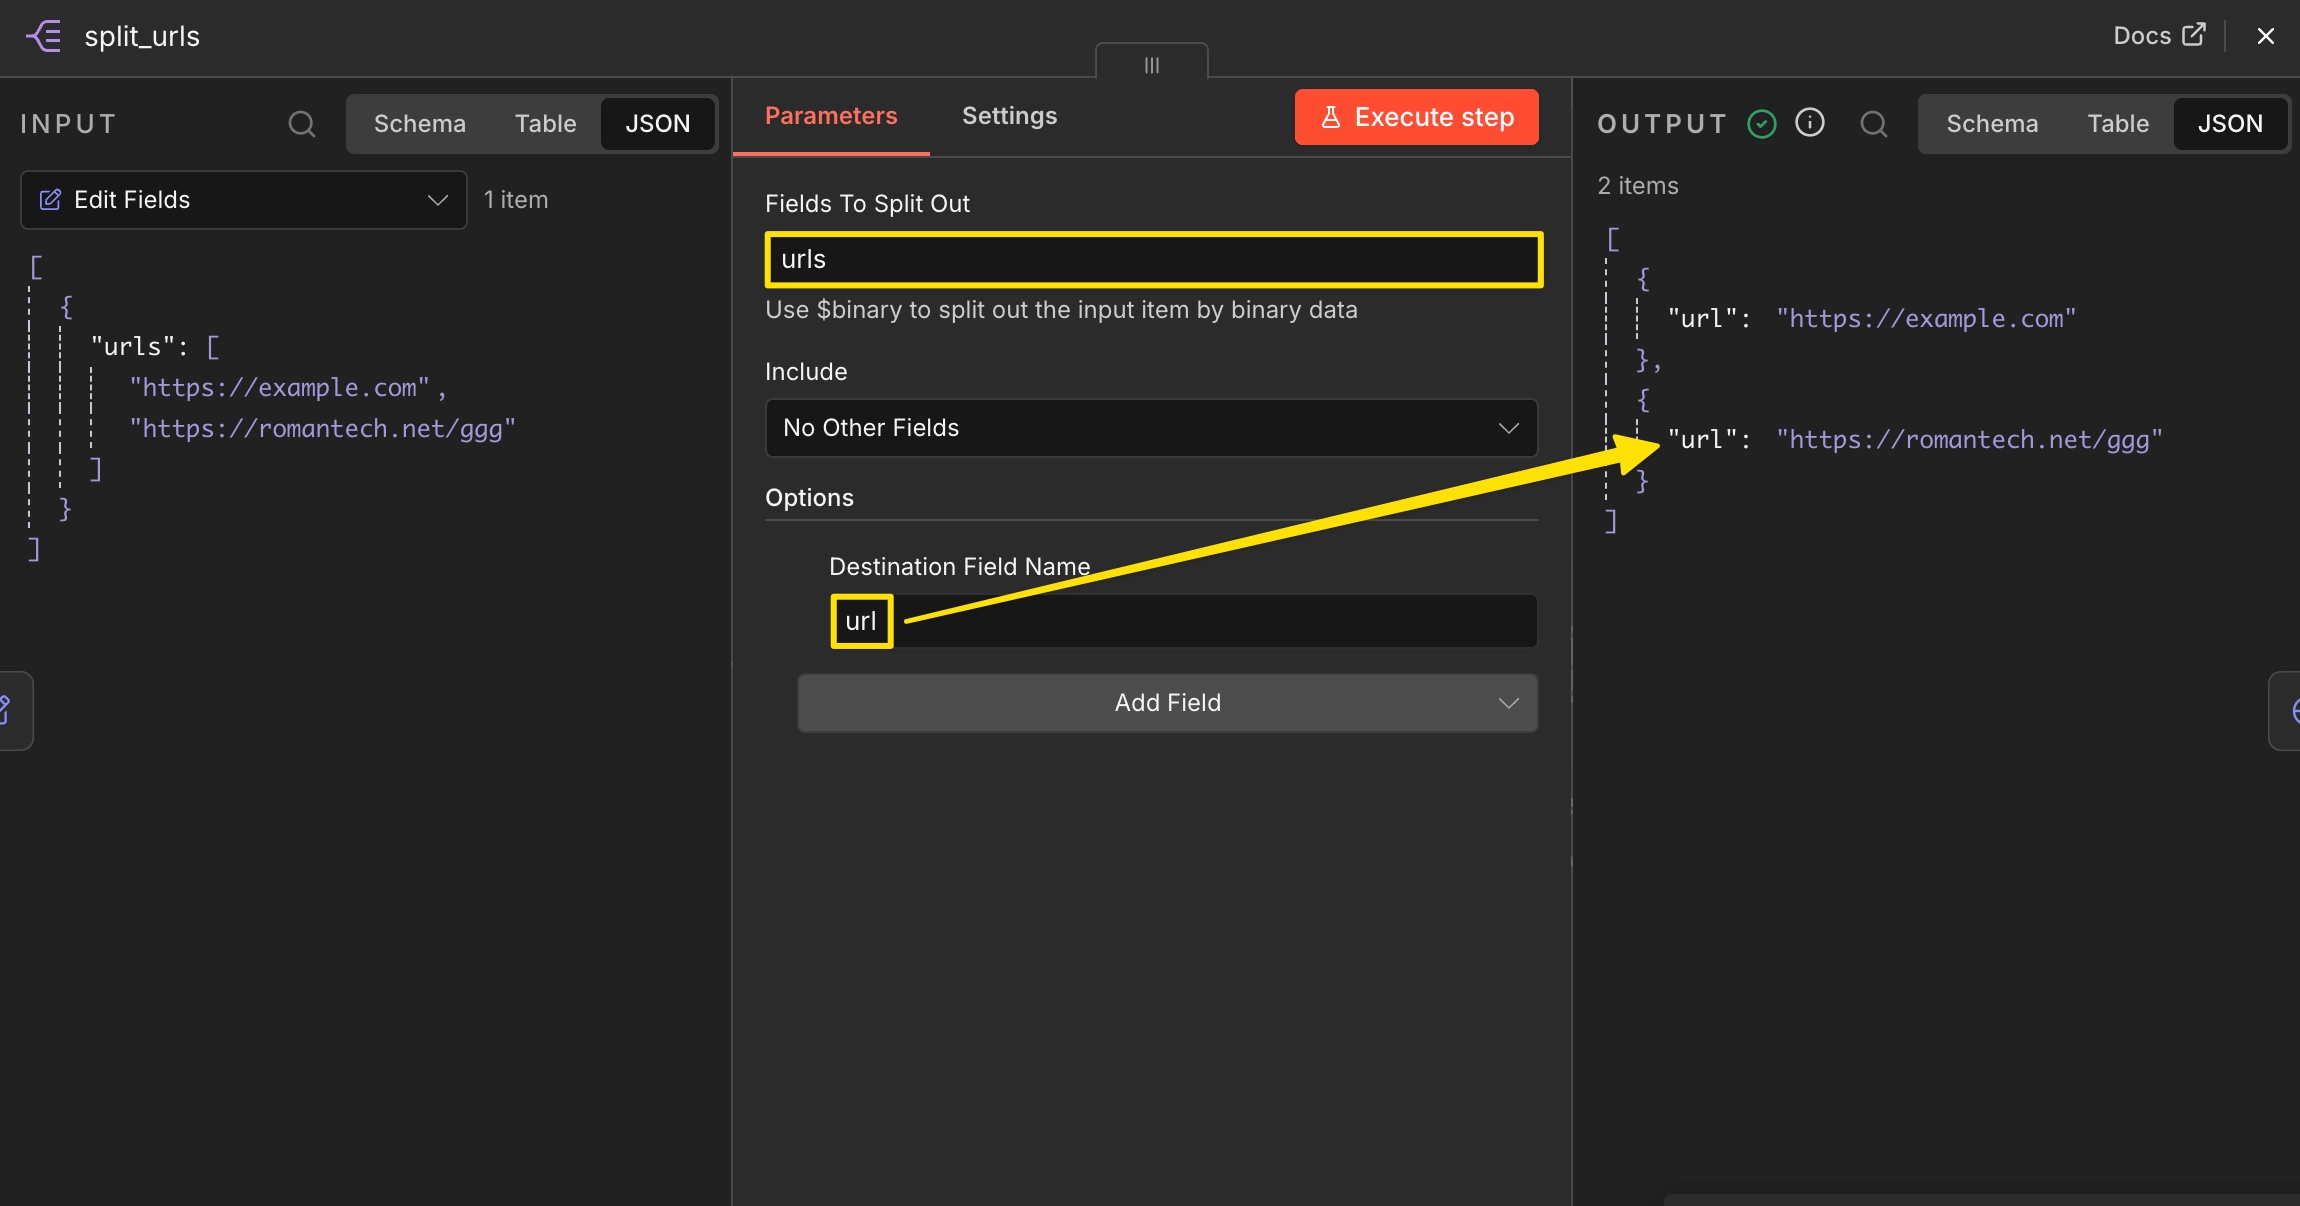The image size is (2300, 1206).
Task: Click the split_urls node icon
Action: tap(44, 36)
